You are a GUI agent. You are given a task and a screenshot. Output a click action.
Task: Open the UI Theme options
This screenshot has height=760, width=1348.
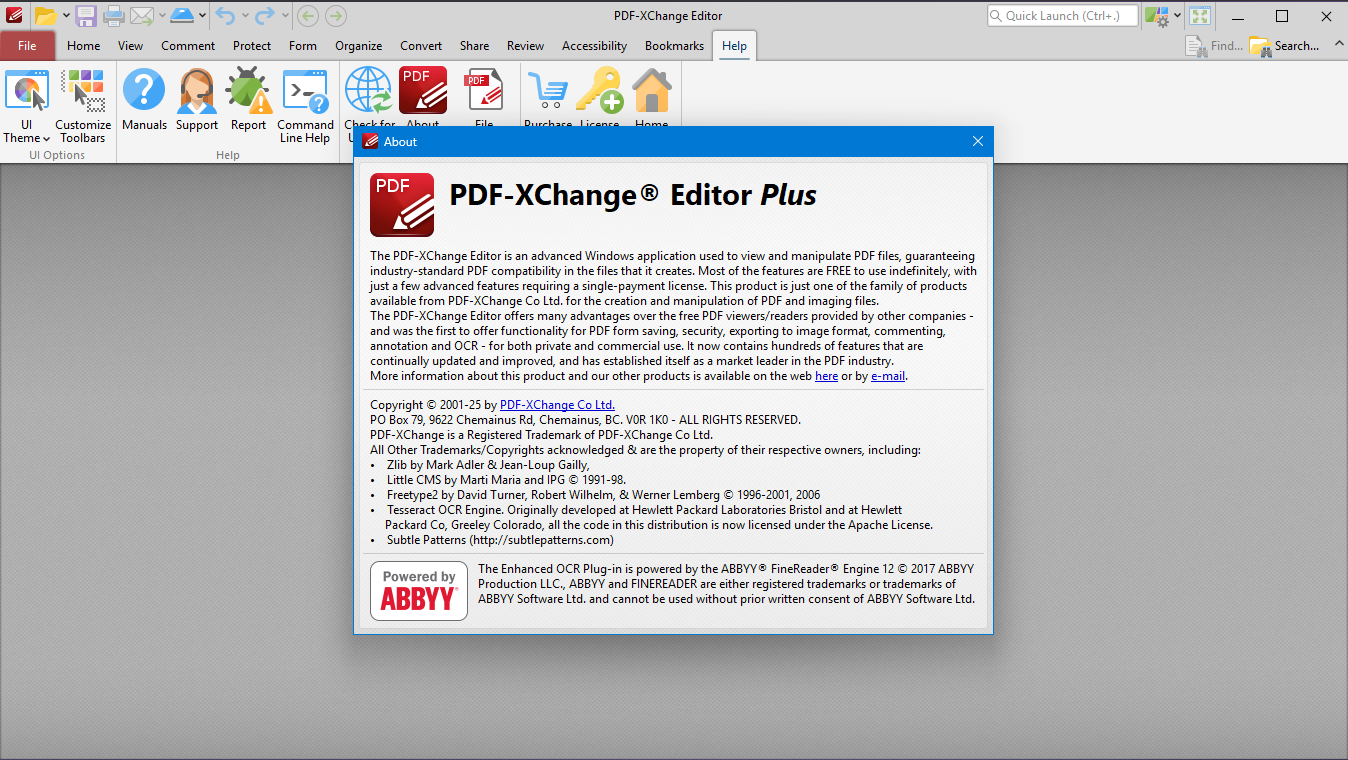[27, 105]
